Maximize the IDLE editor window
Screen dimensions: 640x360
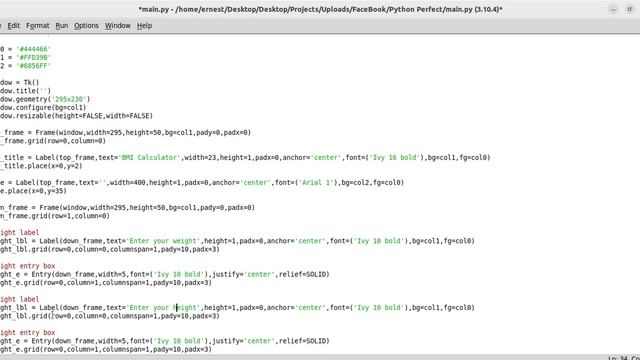629,9
